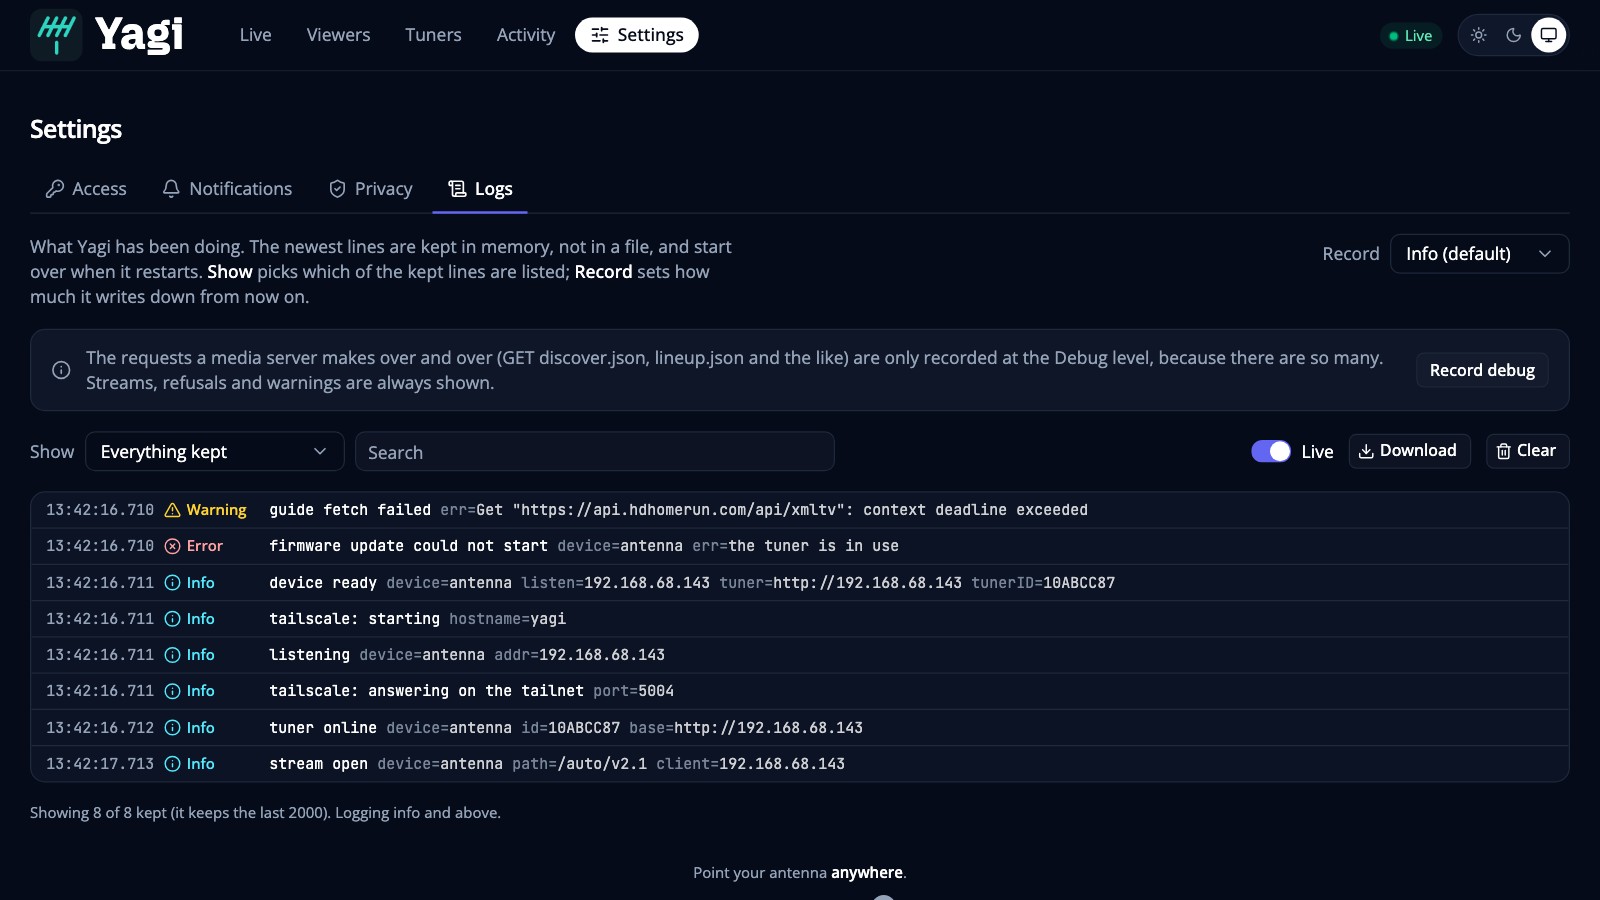Focus the log Search field
The height and width of the screenshot is (900, 1600).
tap(595, 452)
